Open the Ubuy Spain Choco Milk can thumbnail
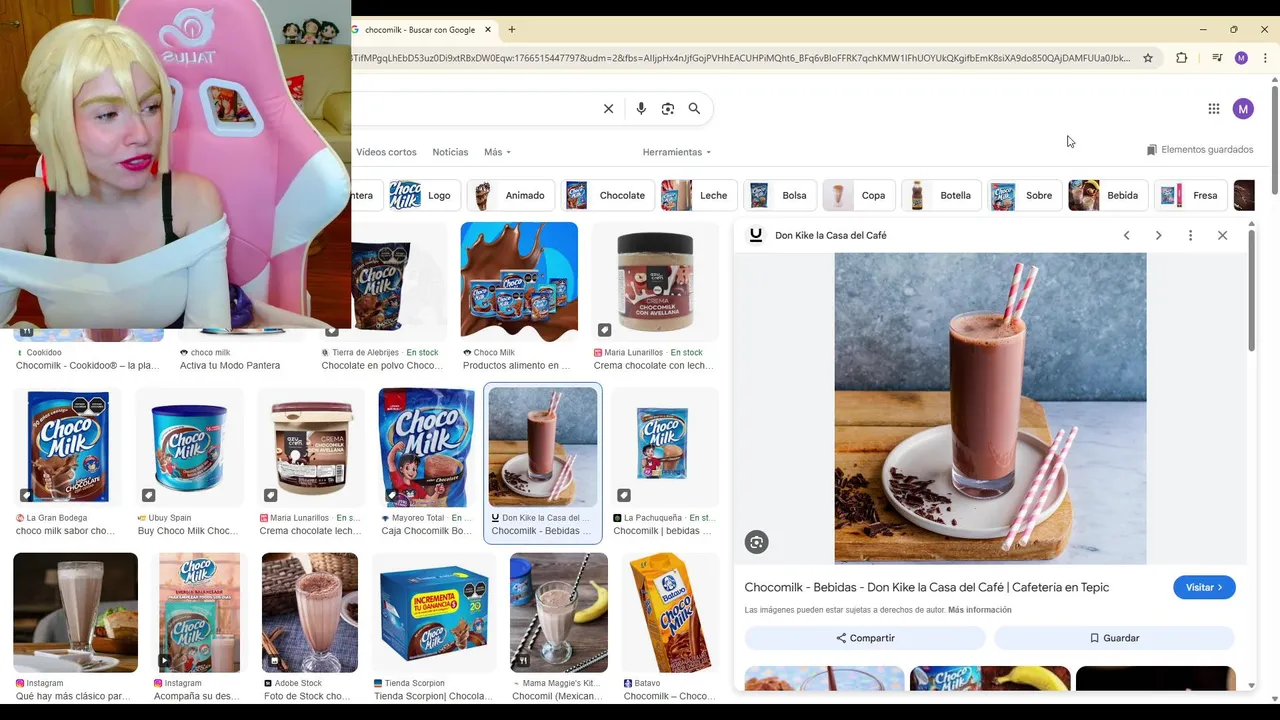The height and width of the screenshot is (720, 1280). 190,447
